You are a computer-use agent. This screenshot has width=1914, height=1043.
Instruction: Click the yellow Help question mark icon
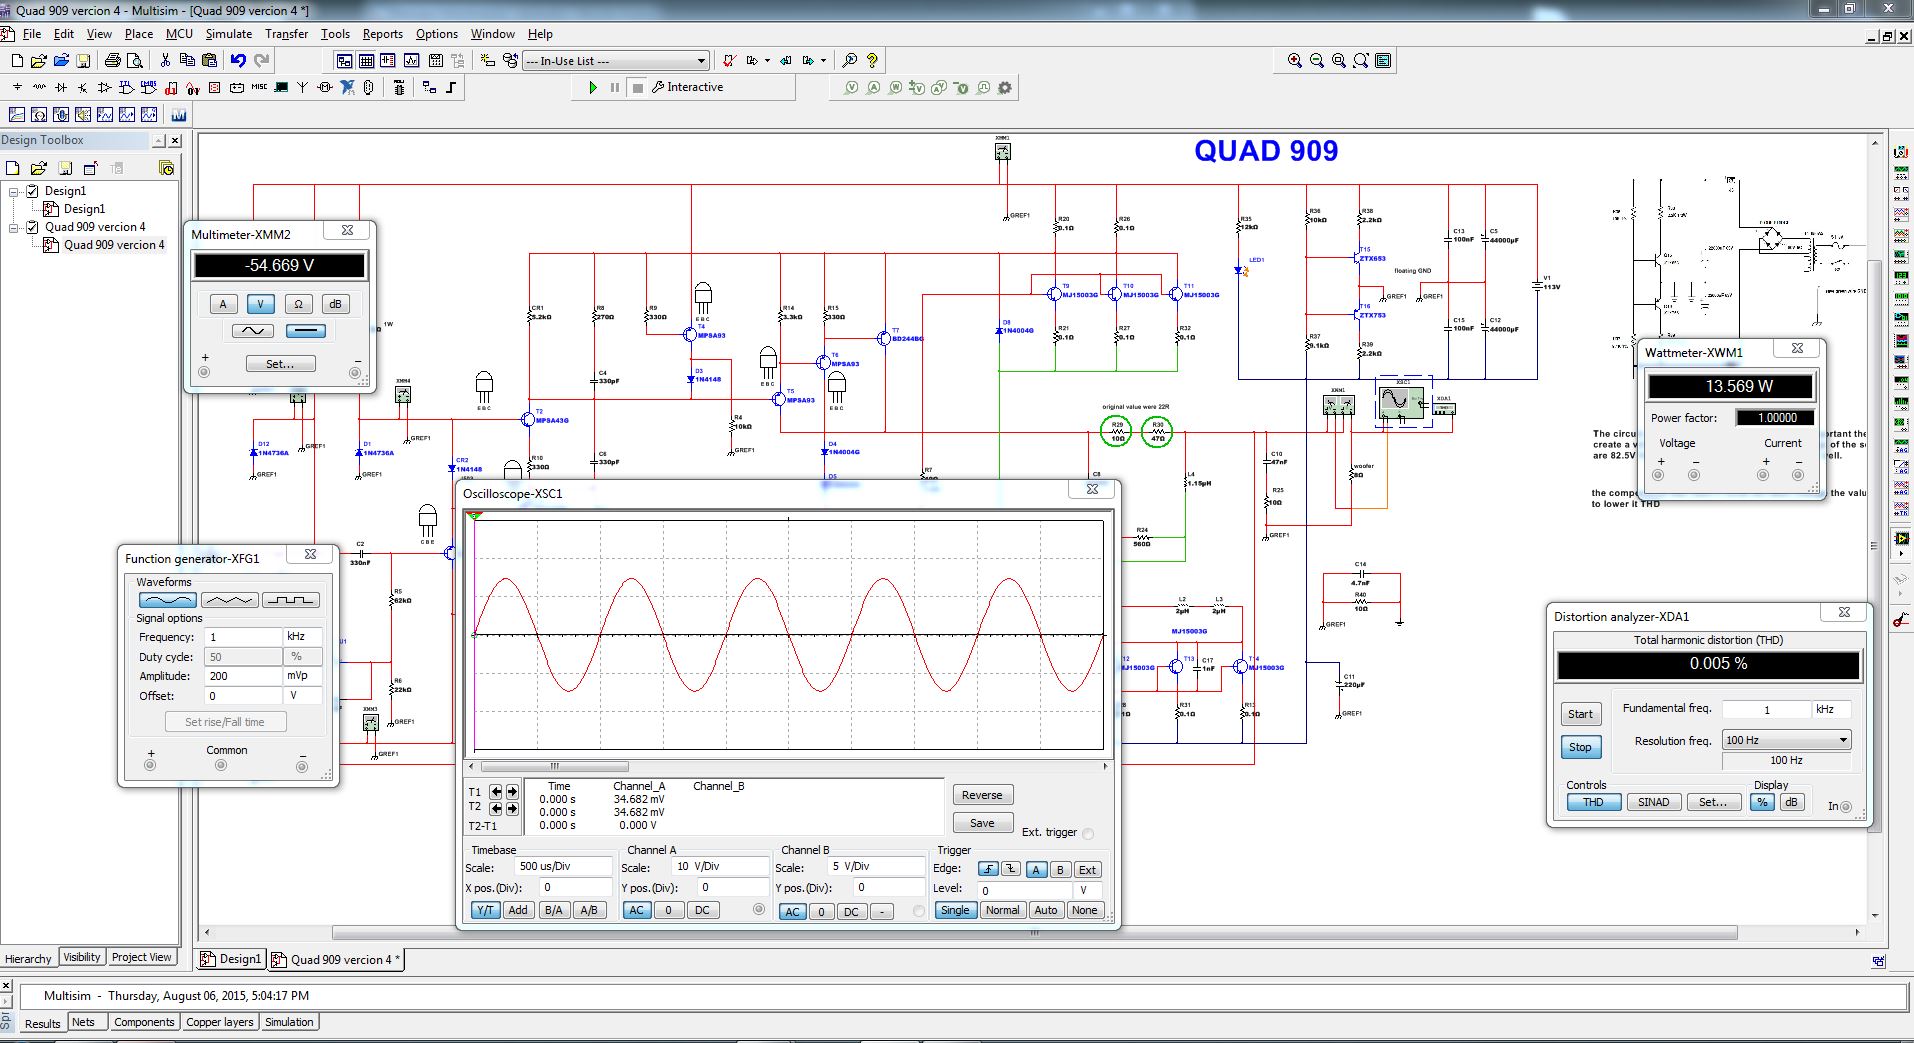click(872, 61)
